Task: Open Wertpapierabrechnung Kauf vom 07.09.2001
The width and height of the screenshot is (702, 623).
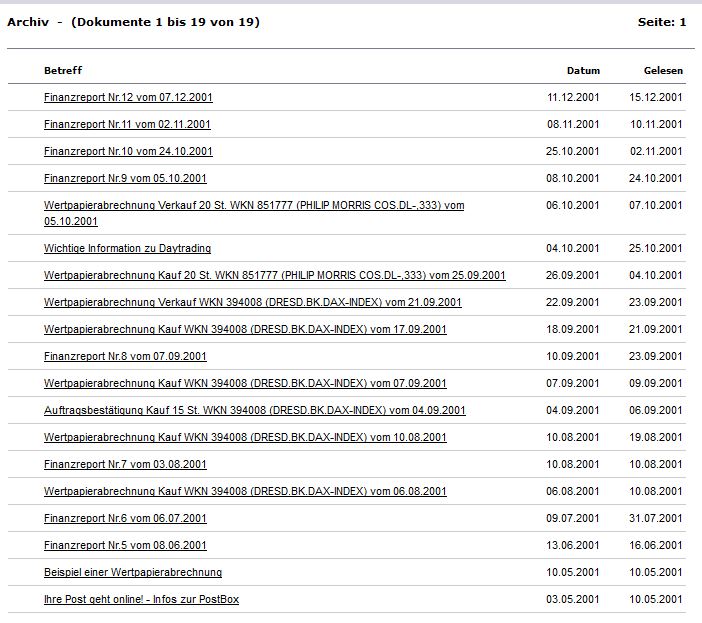Action: [245, 383]
